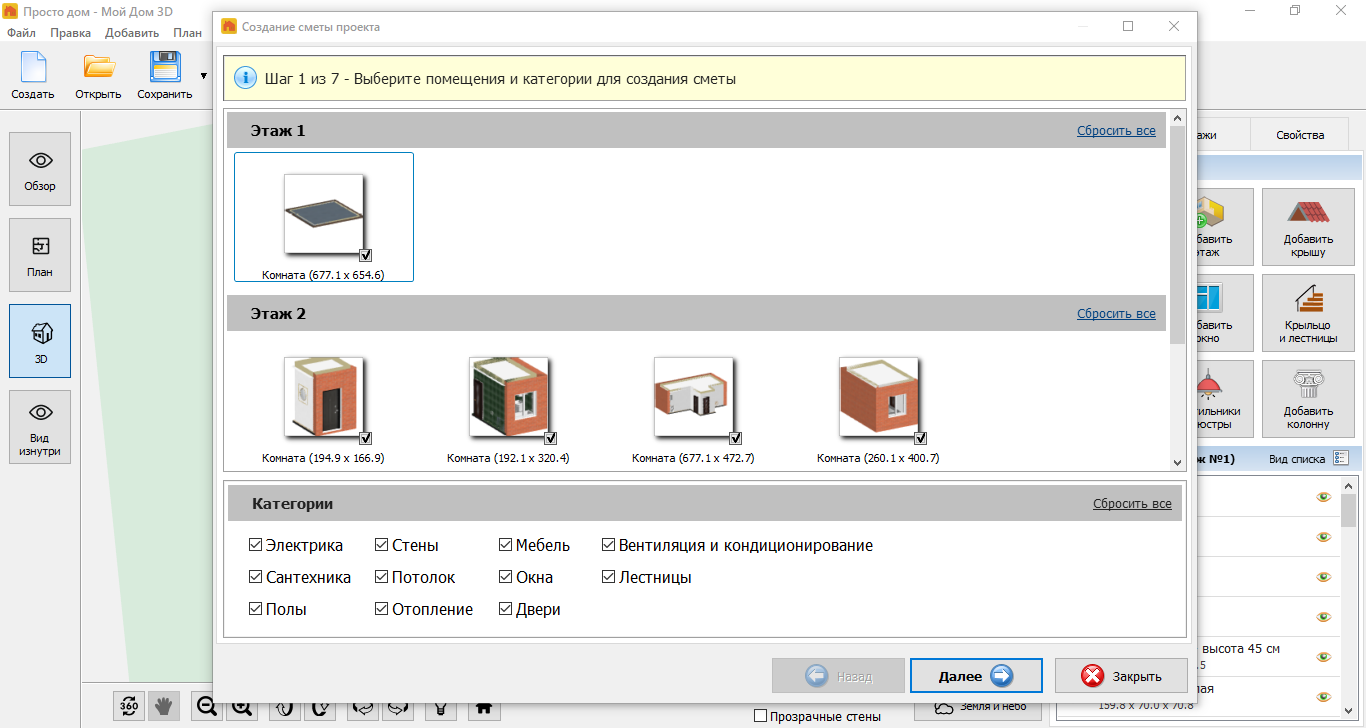
Task: Select the hand pan tool
Action: coord(164,706)
